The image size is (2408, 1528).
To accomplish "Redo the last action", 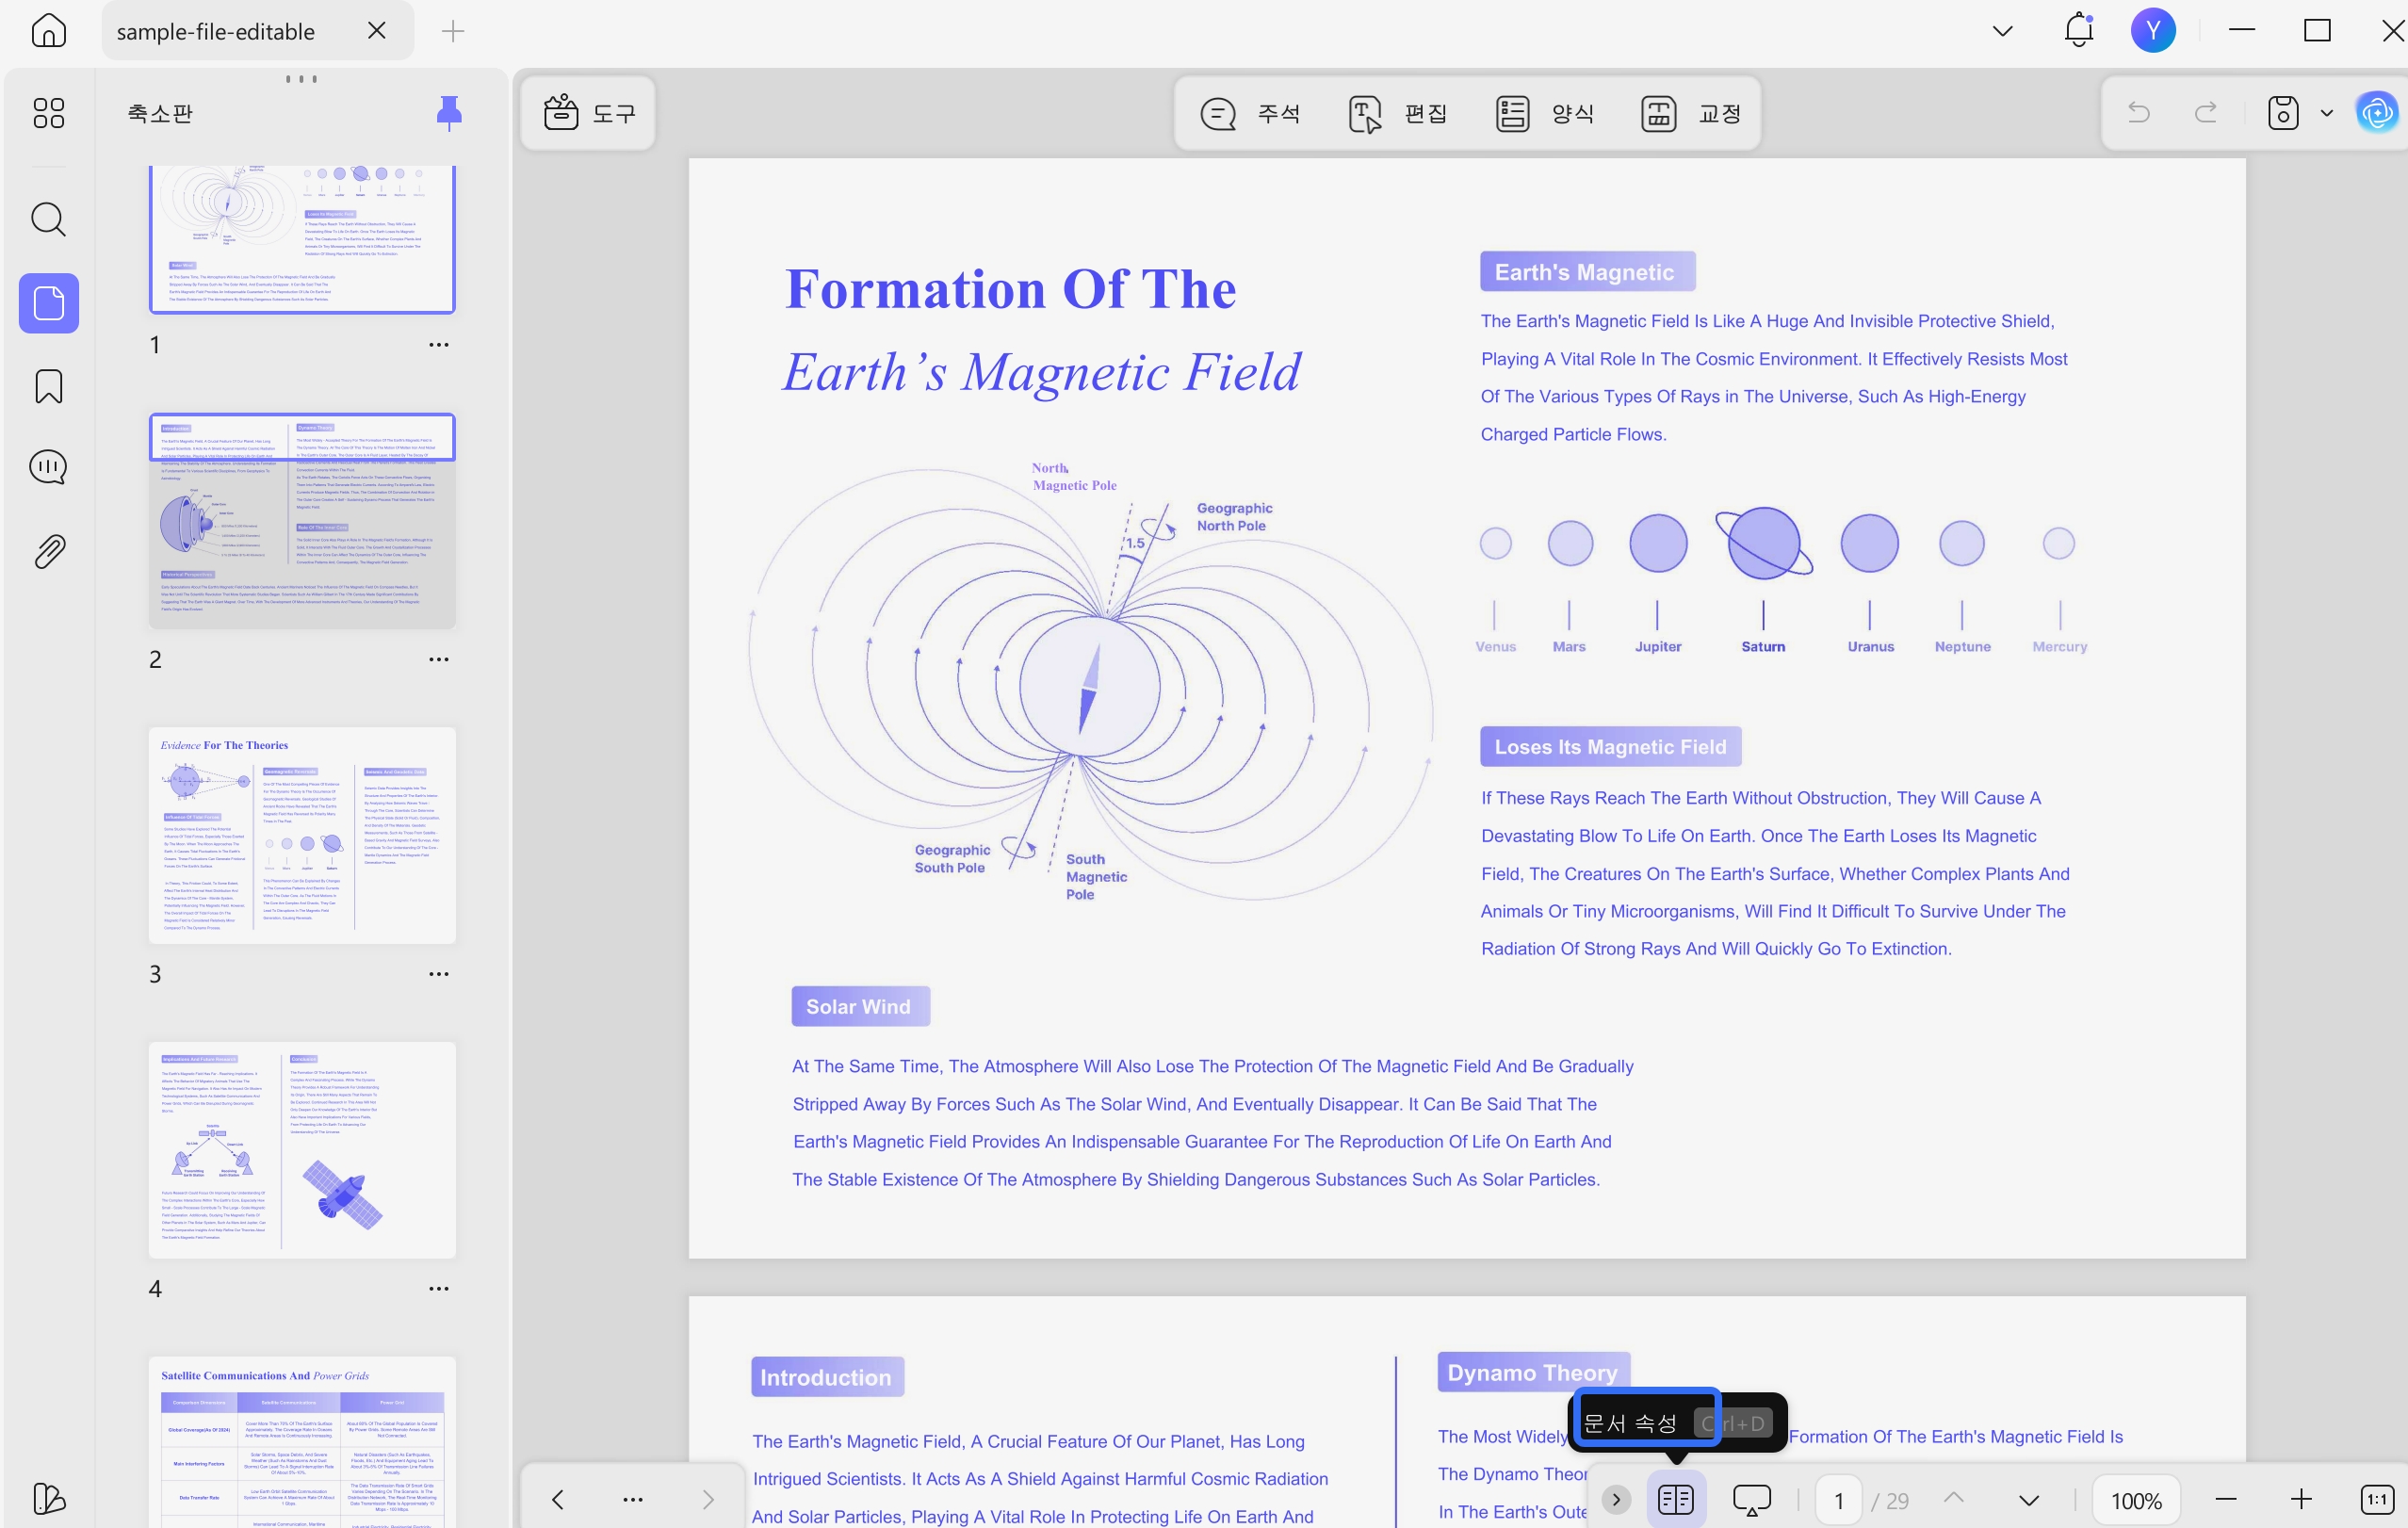I will click(2206, 112).
